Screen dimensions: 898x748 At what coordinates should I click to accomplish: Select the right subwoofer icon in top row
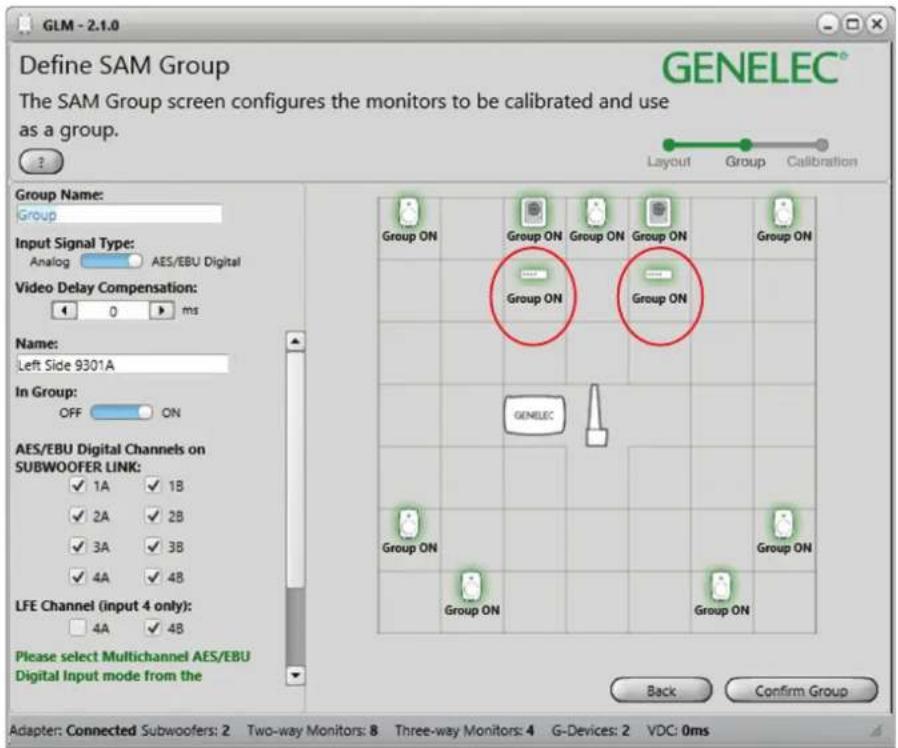tap(659, 212)
